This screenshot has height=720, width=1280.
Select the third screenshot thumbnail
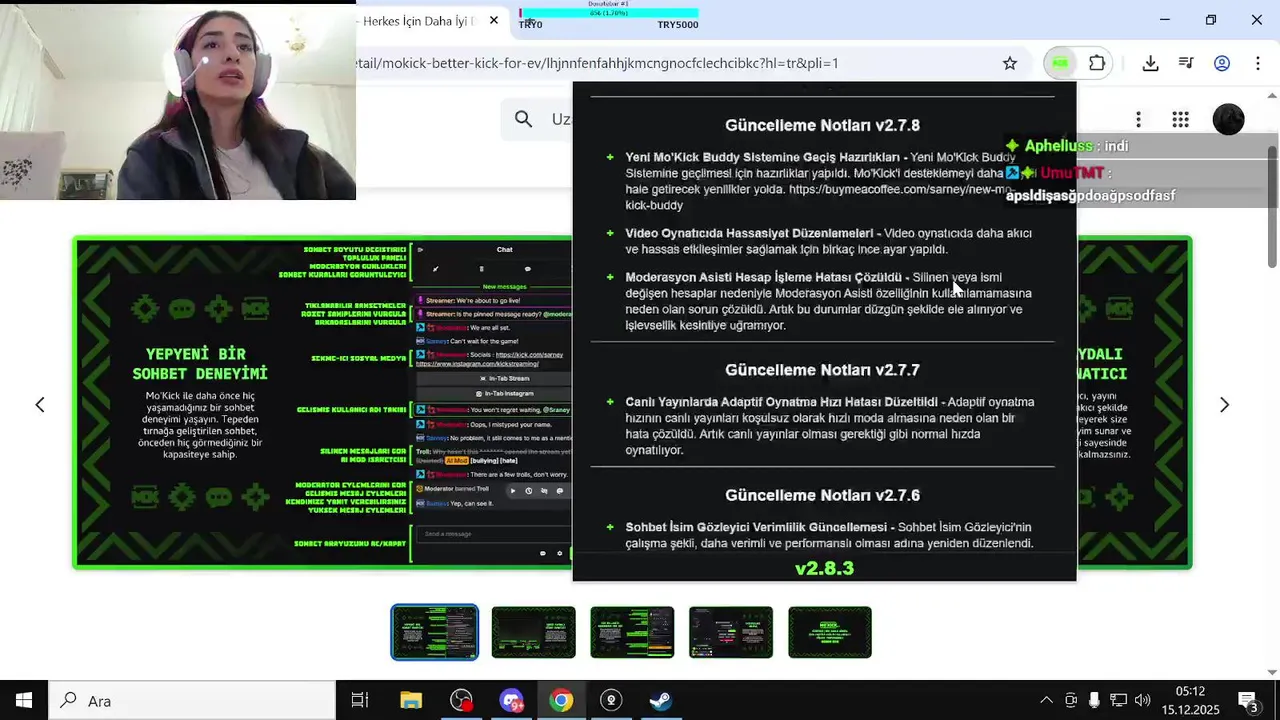tap(632, 632)
